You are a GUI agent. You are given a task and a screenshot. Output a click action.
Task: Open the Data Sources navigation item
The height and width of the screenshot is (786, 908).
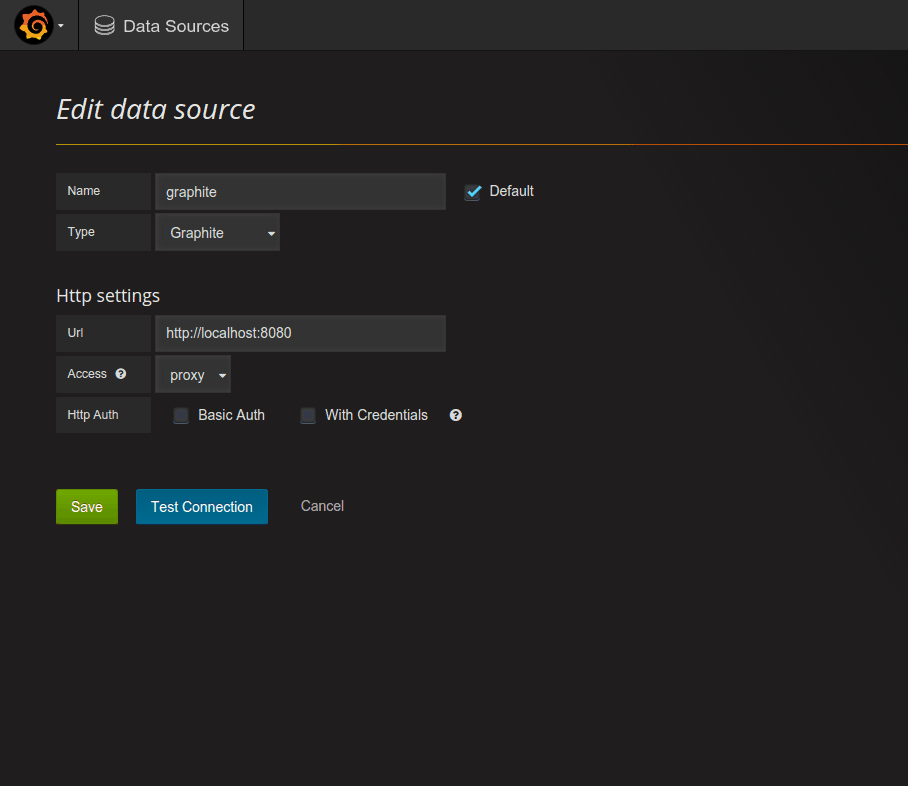175,26
